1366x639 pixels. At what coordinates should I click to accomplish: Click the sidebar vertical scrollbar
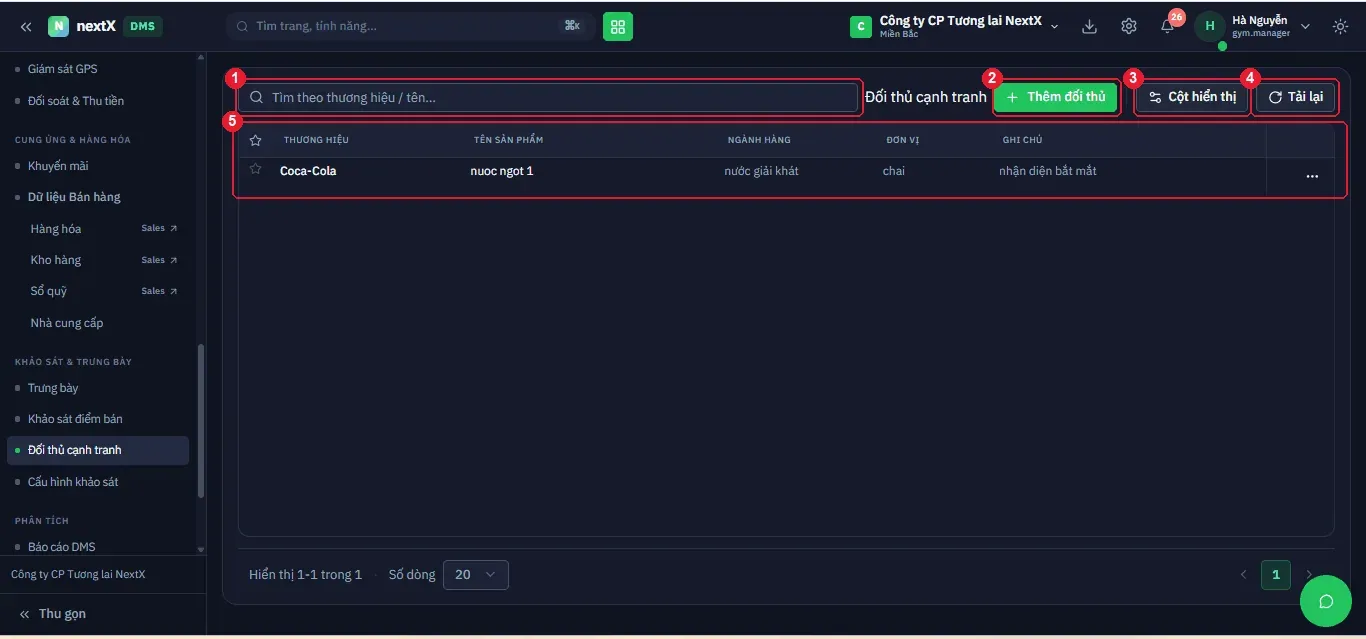(x=200, y=420)
